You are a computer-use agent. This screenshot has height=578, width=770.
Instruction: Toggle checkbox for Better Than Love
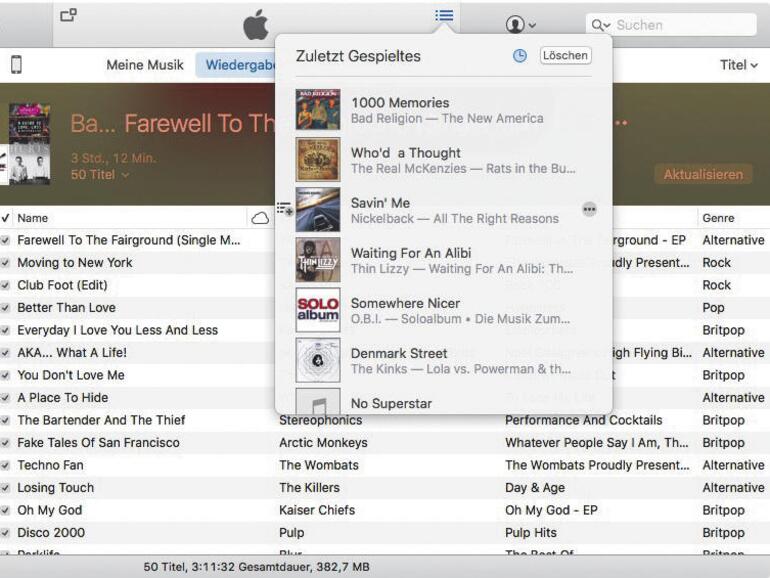[x=5, y=308]
